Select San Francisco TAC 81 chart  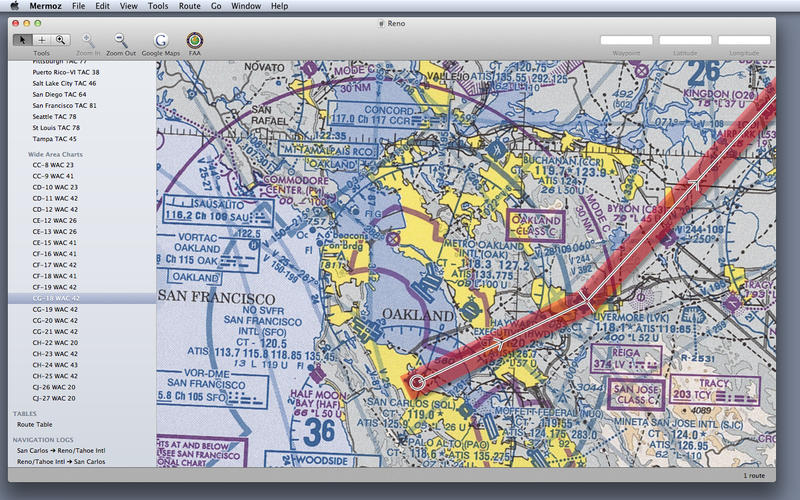pos(64,105)
